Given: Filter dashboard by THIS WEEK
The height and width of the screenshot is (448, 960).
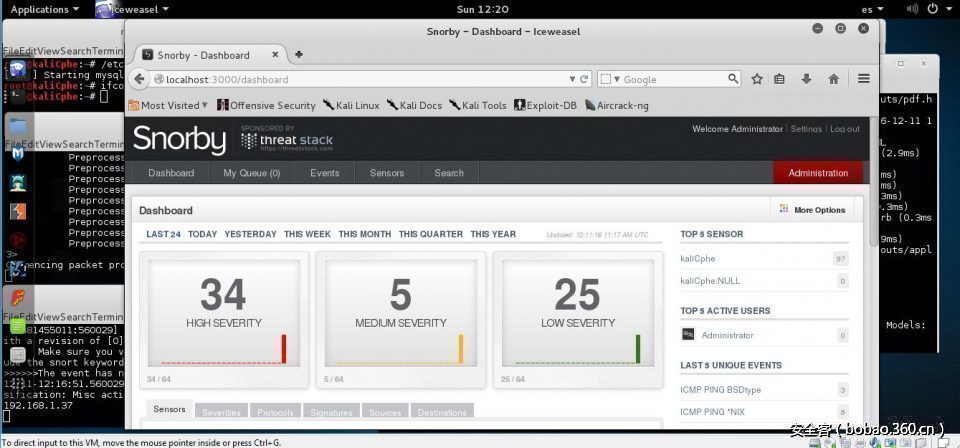Looking at the screenshot, I should [307, 234].
